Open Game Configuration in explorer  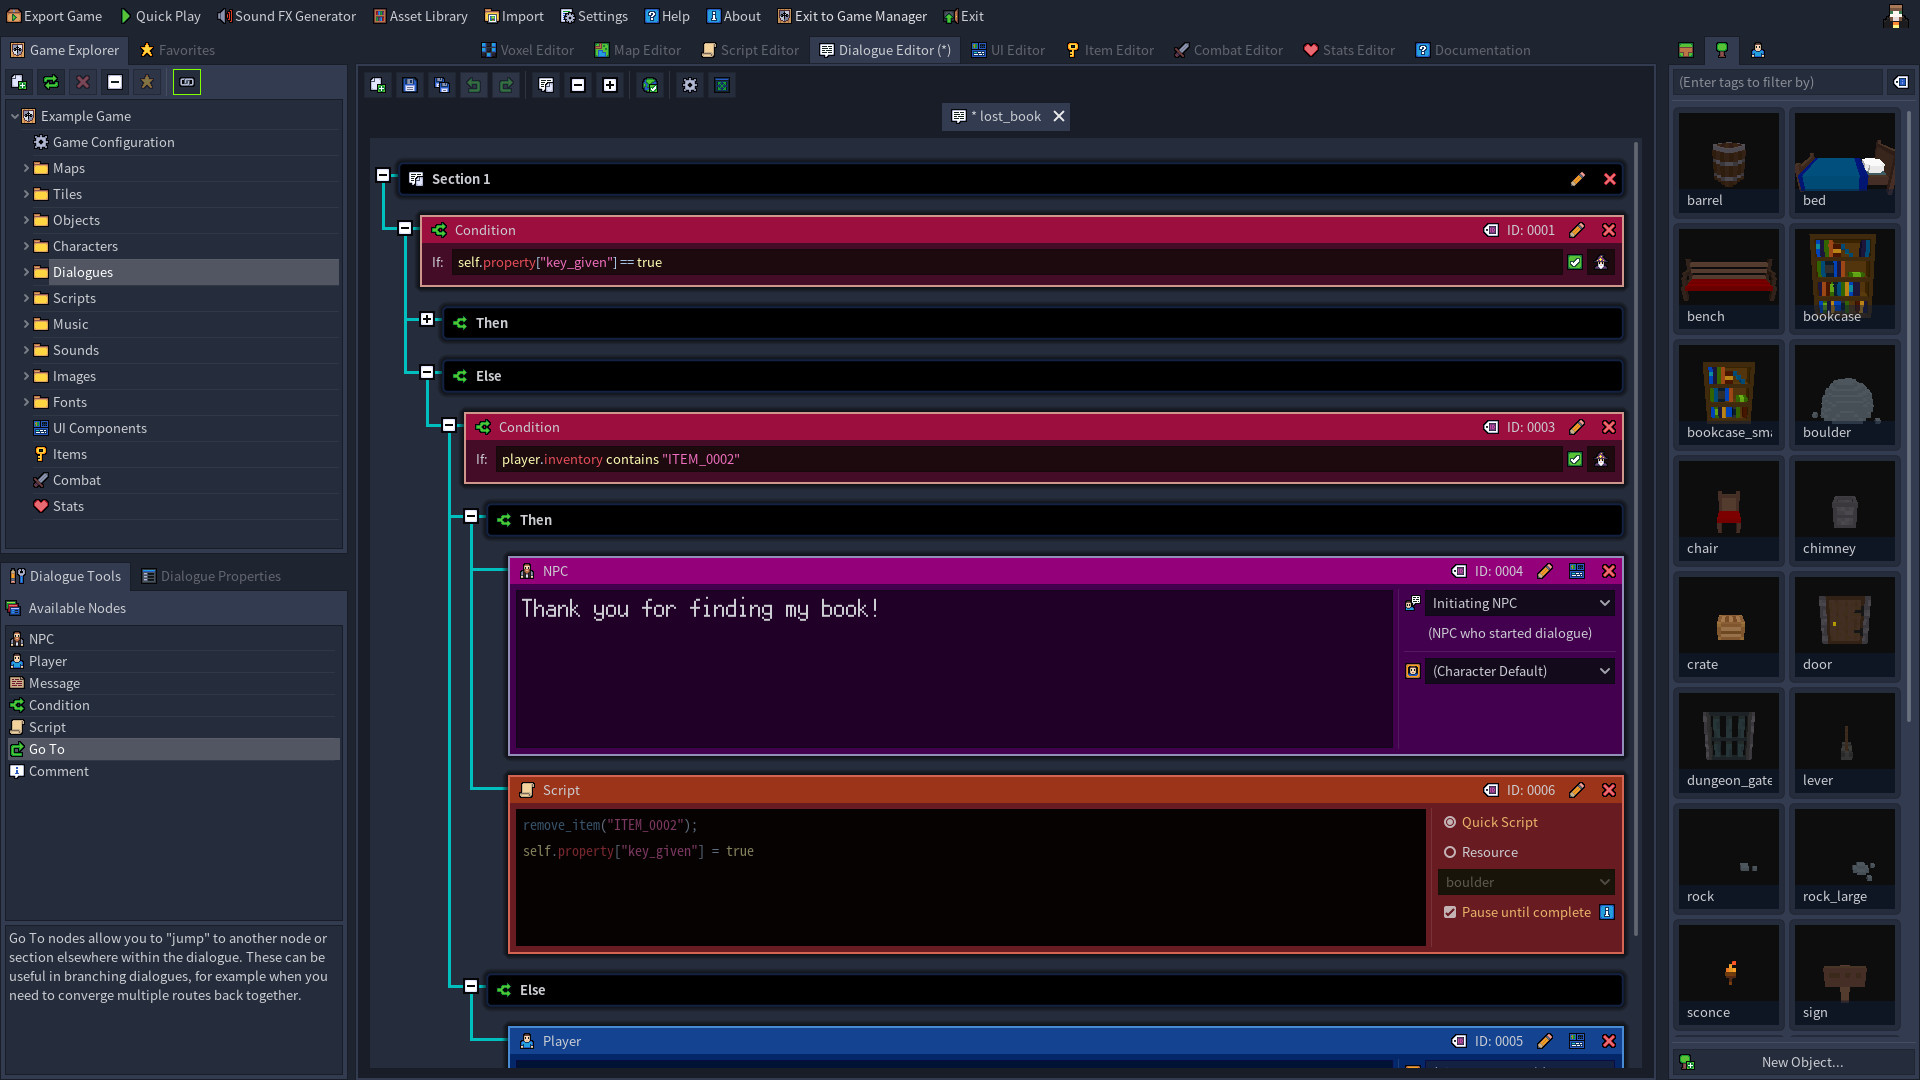click(113, 142)
